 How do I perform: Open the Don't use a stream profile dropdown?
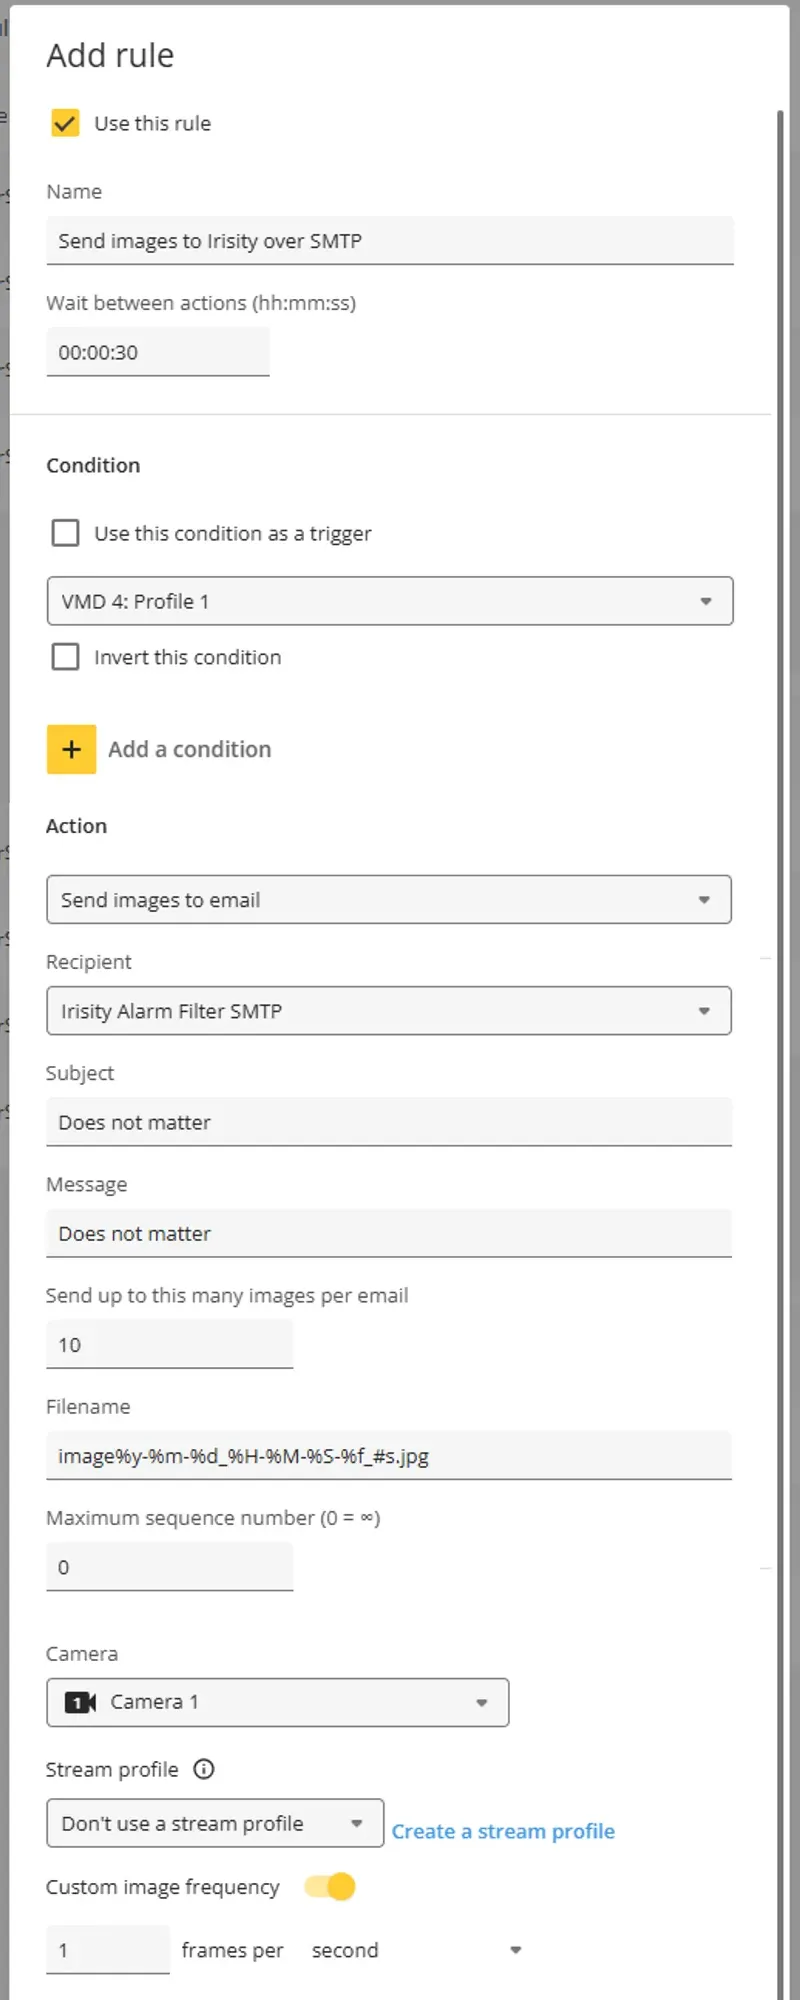point(215,1823)
